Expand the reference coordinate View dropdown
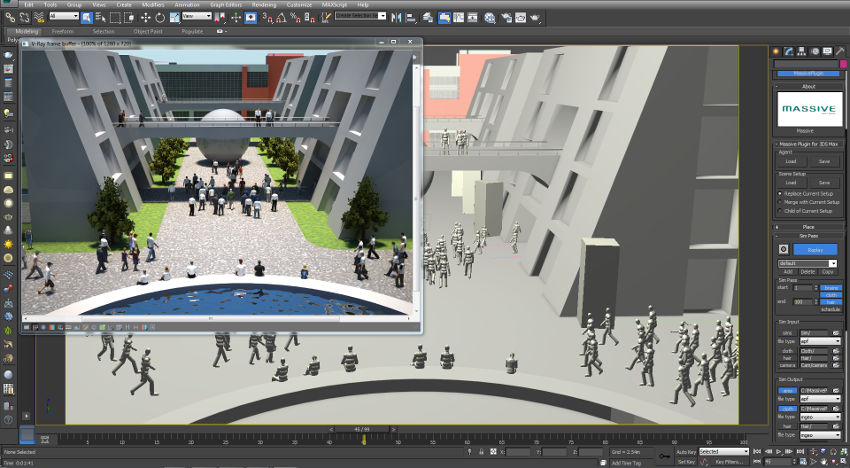850x468 pixels. [196, 17]
